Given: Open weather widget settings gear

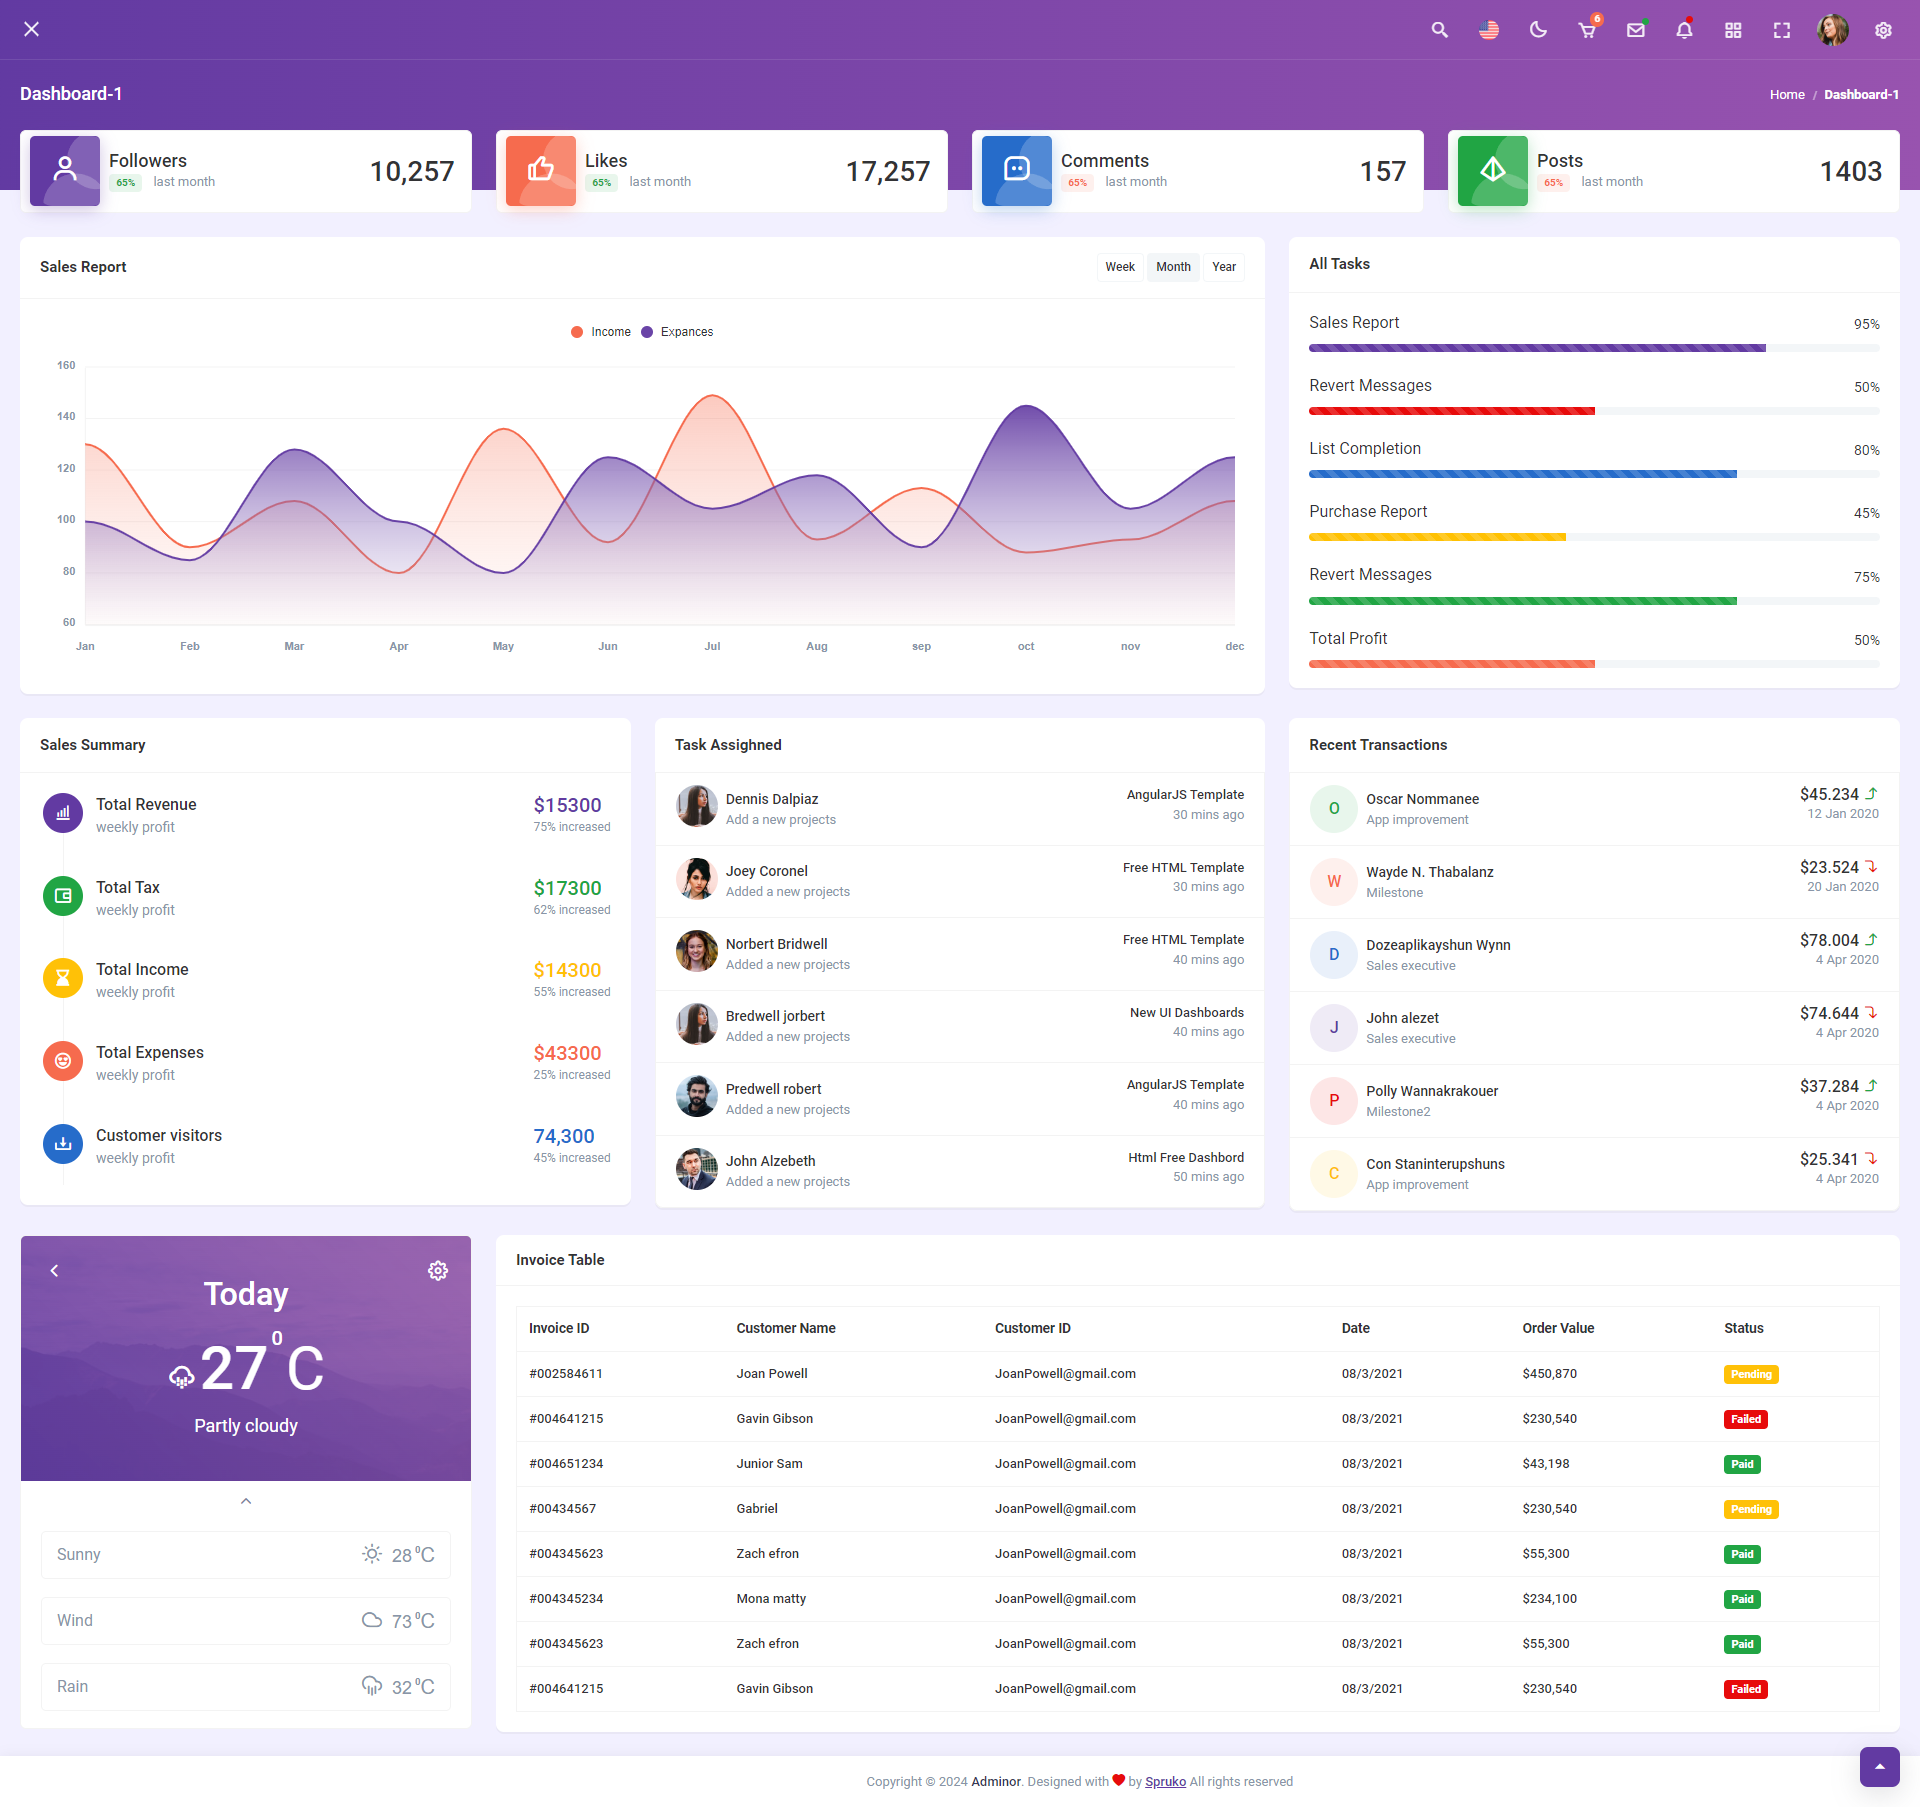Looking at the screenshot, I should point(438,1270).
